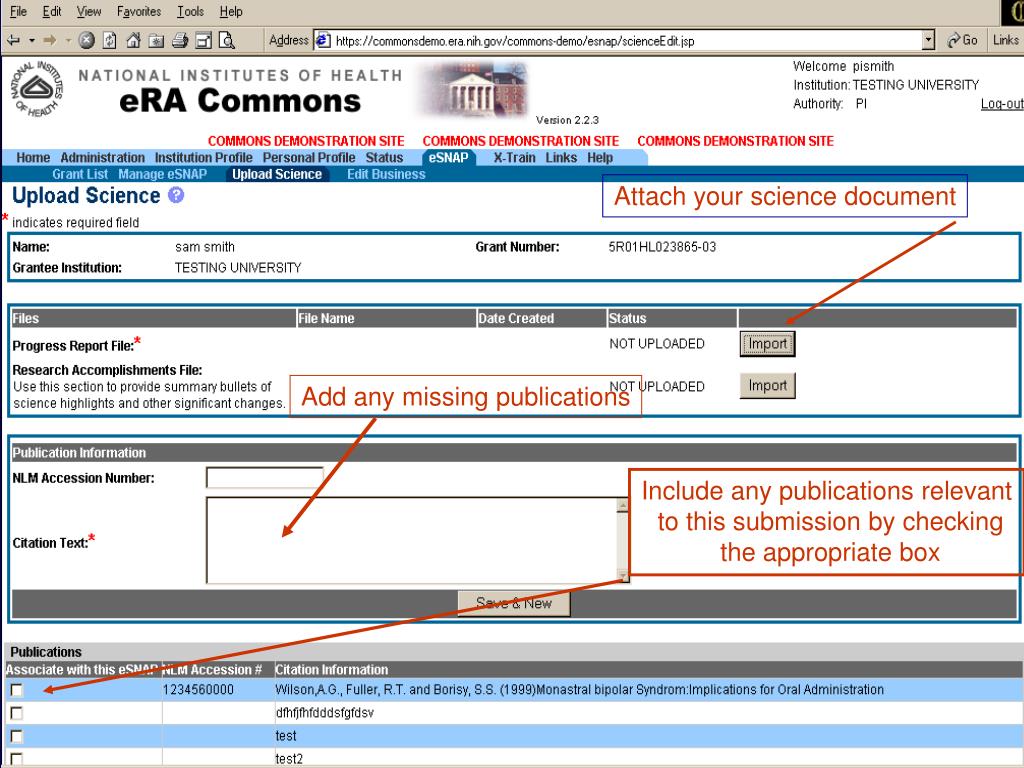Go to Edit Business submenu
The height and width of the screenshot is (768, 1024).
click(386, 174)
